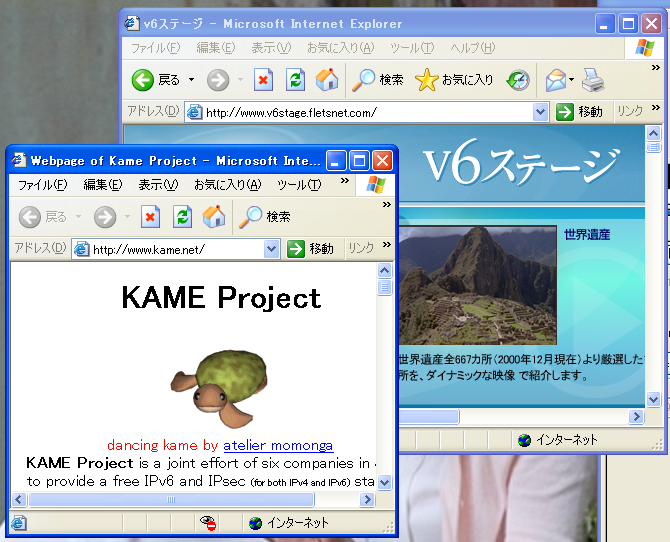Click address field showing www.v6stage.fletsnet.com
The width and height of the screenshot is (670, 542).
coord(367,112)
